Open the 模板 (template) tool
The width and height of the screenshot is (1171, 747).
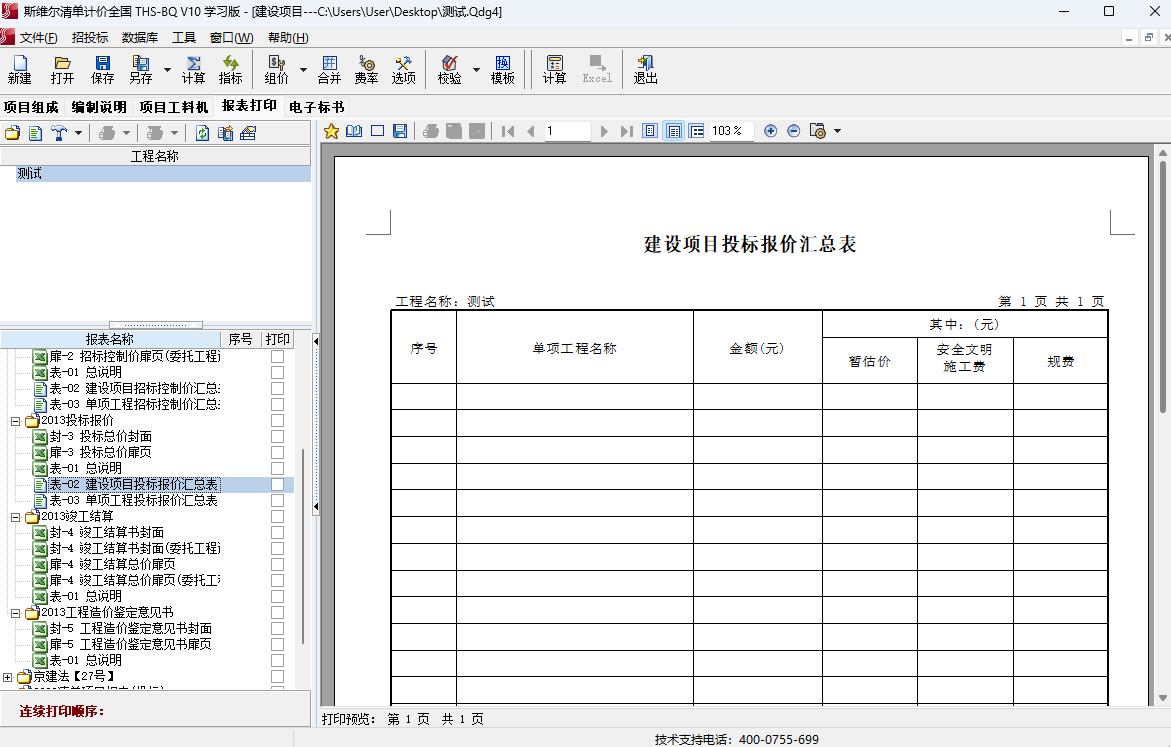[502, 69]
